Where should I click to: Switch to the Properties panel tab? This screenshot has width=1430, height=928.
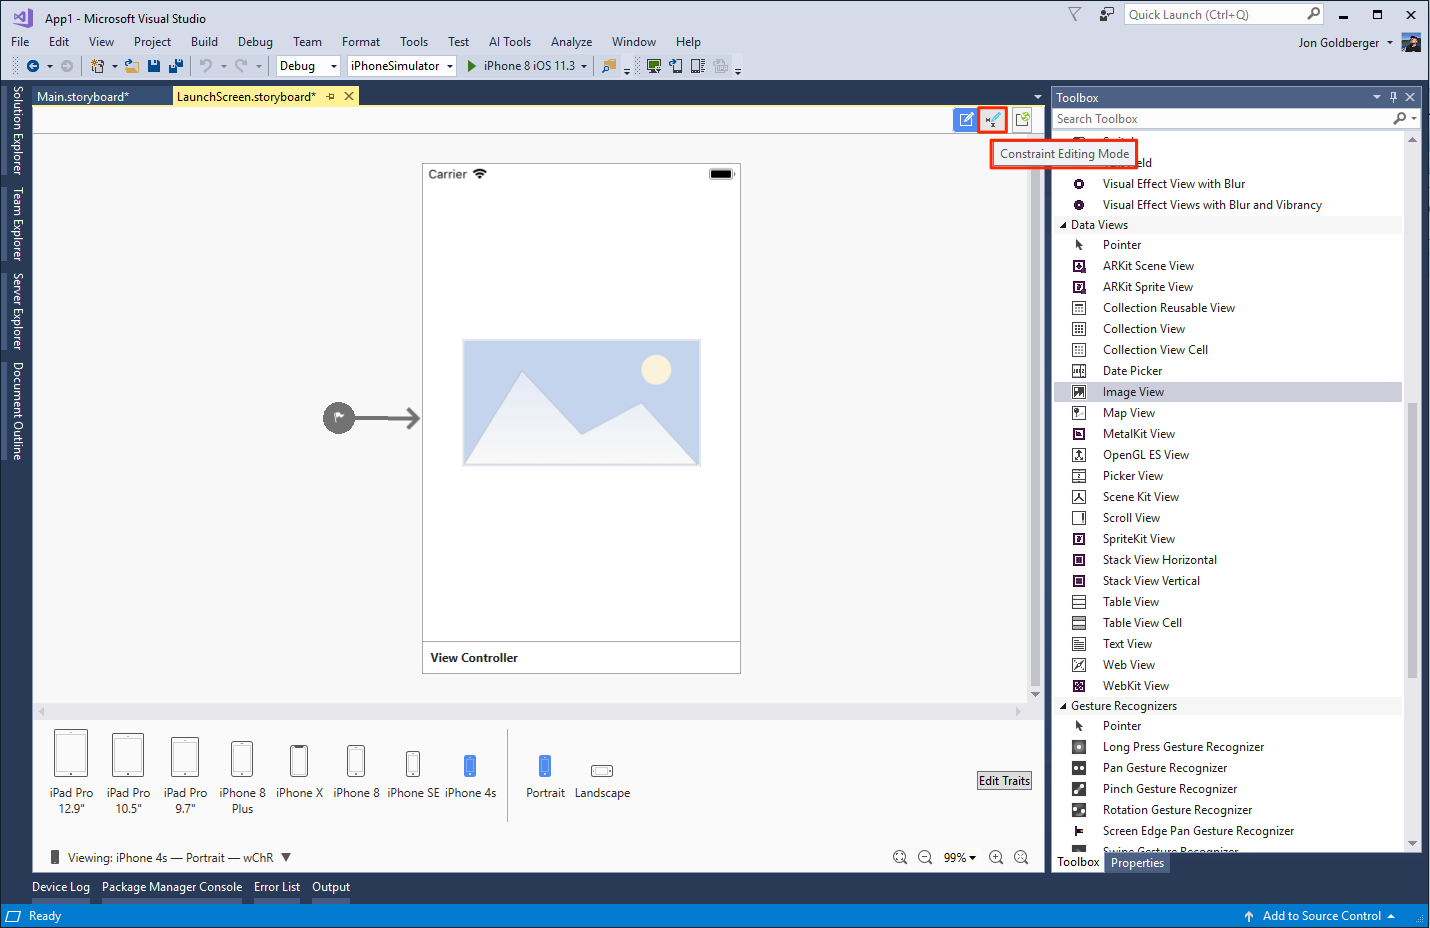[x=1137, y=863]
